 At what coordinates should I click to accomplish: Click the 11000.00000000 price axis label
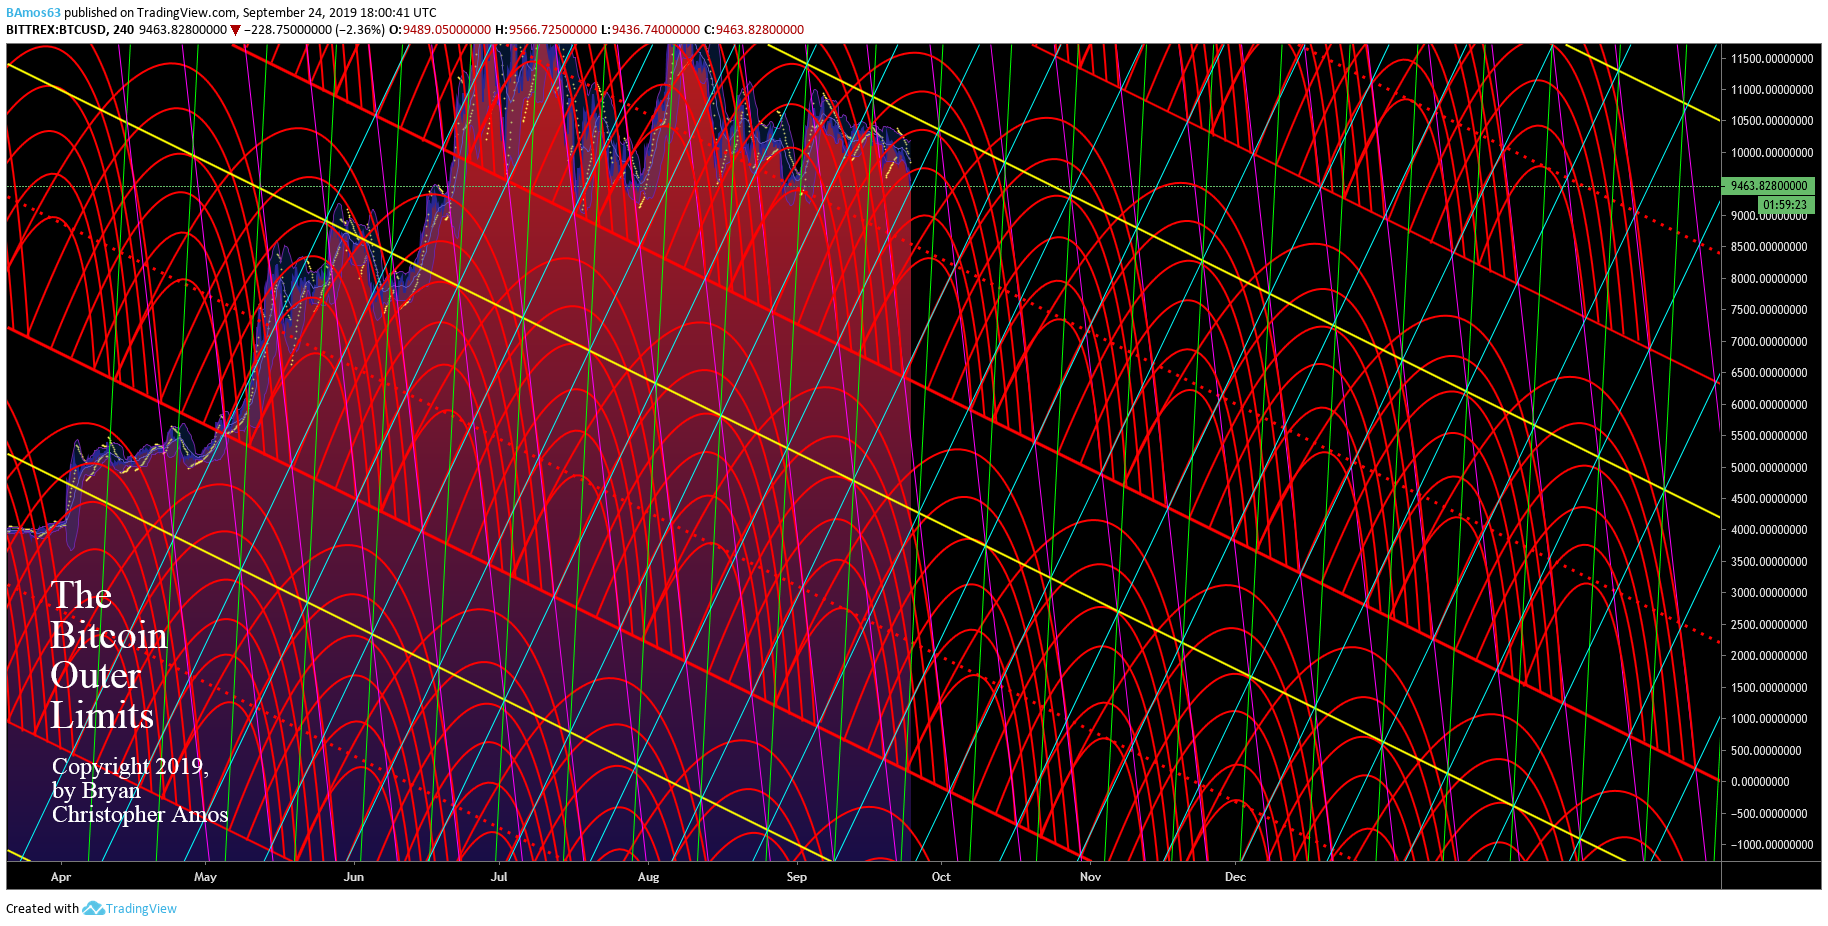point(1772,90)
